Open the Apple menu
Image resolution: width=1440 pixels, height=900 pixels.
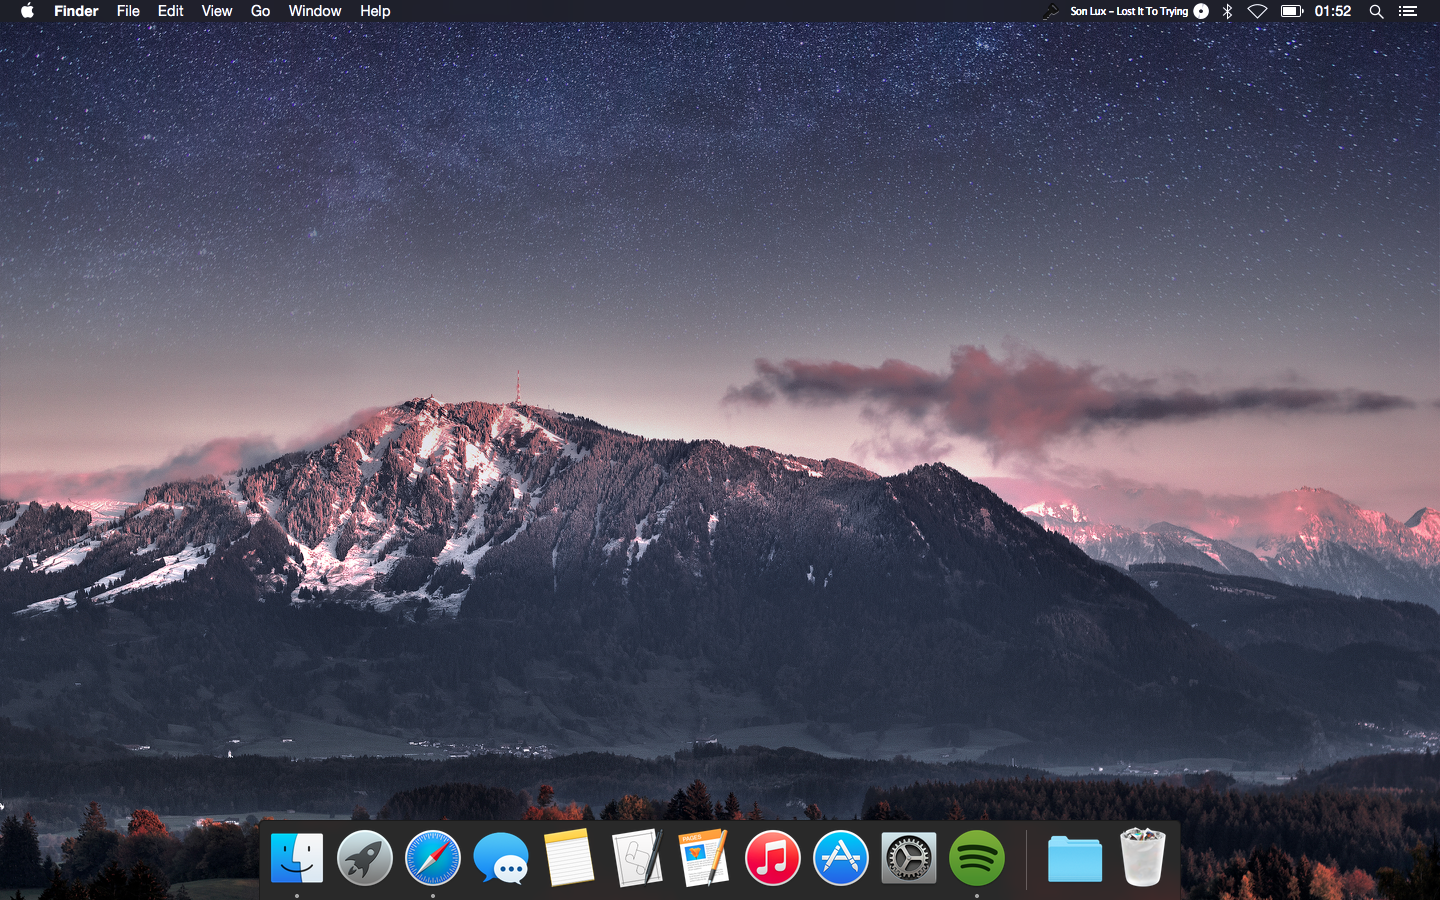[27, 11]
